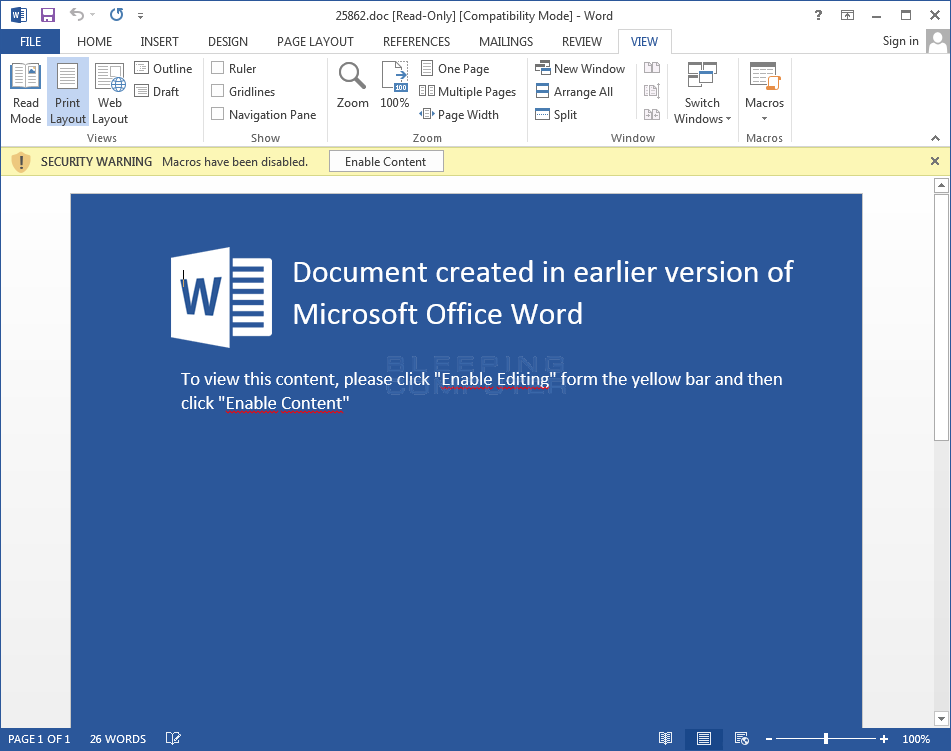Screen dimensions: 951x751
Task: Enable the Ruler checkbox
Action: click(x=218, y=68)
